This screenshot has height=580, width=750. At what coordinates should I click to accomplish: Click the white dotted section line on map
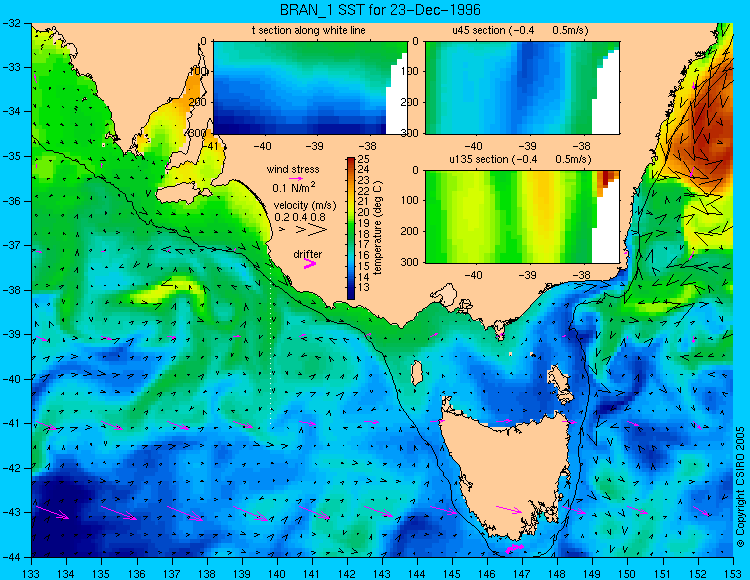[x=271, y=348]
